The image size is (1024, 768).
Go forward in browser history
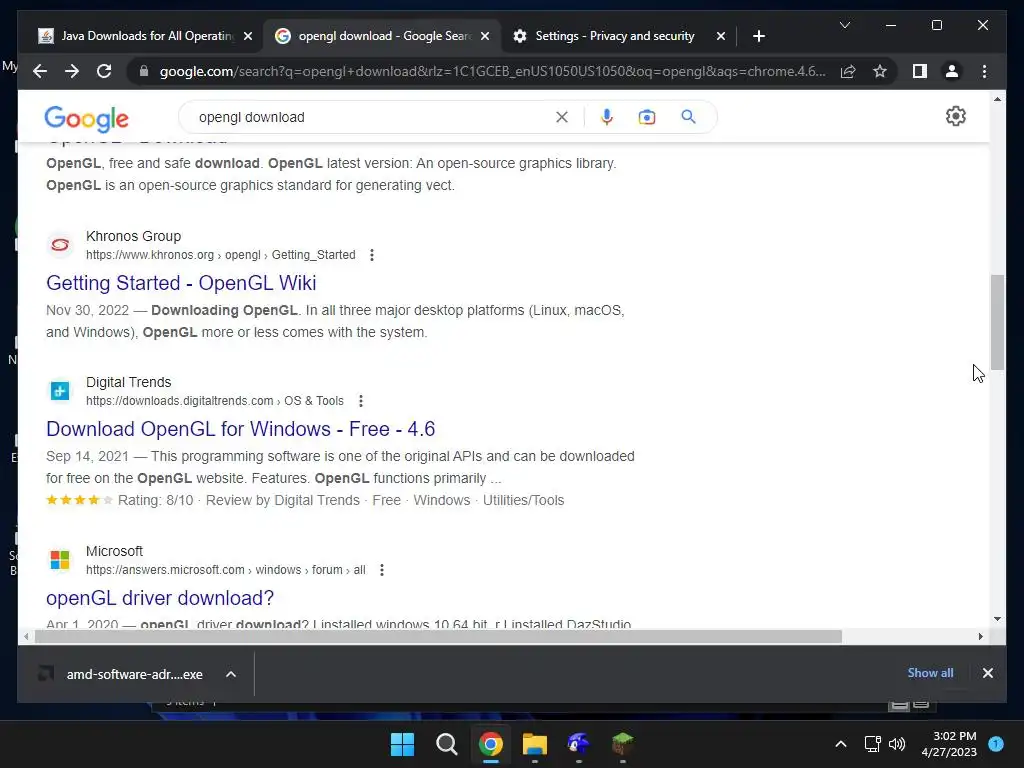72,71
